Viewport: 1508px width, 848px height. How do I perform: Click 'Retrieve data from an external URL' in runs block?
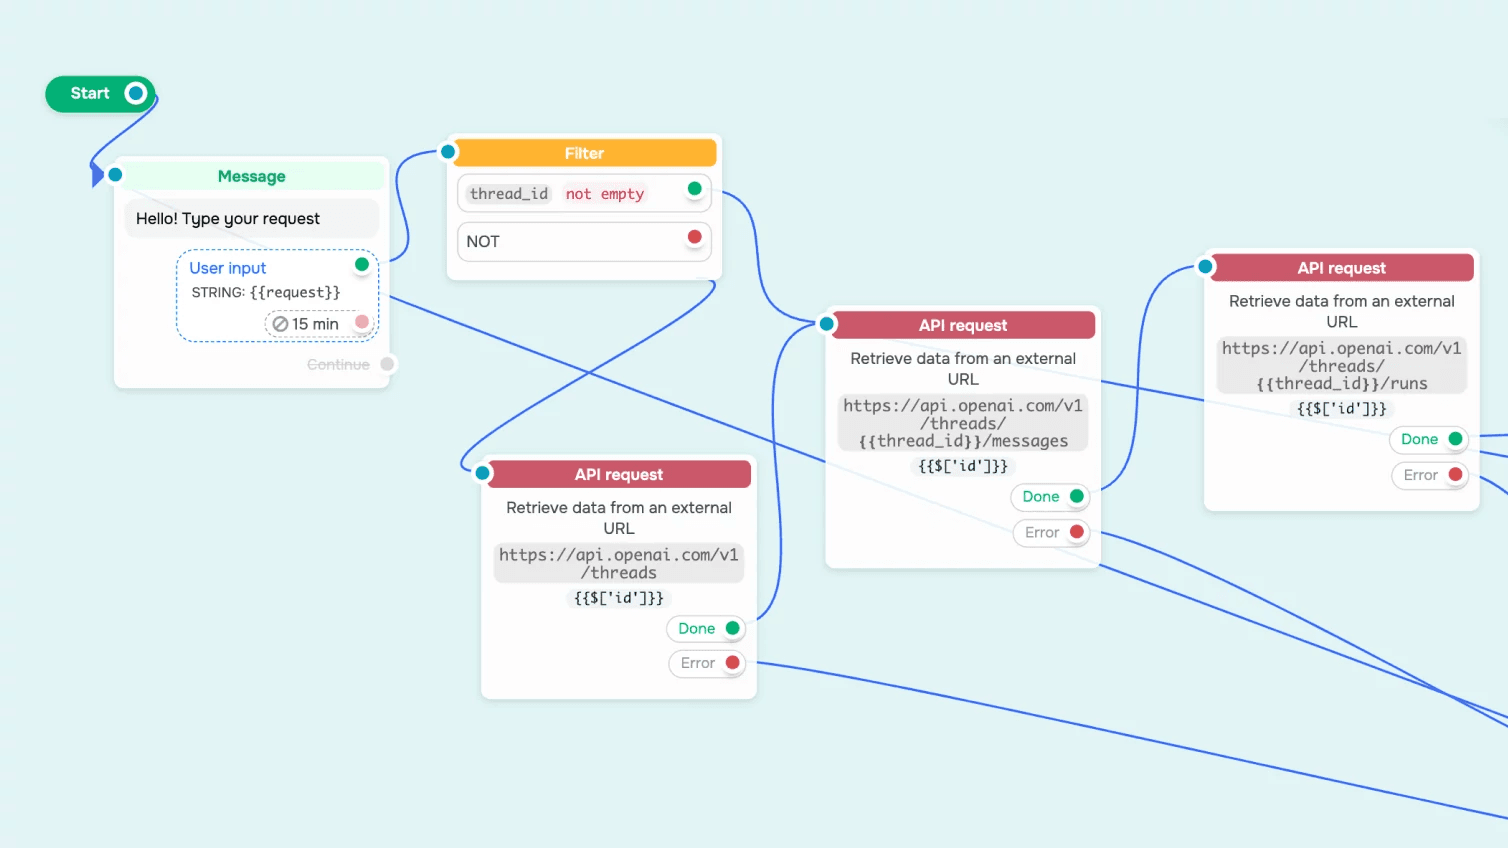1342,311
